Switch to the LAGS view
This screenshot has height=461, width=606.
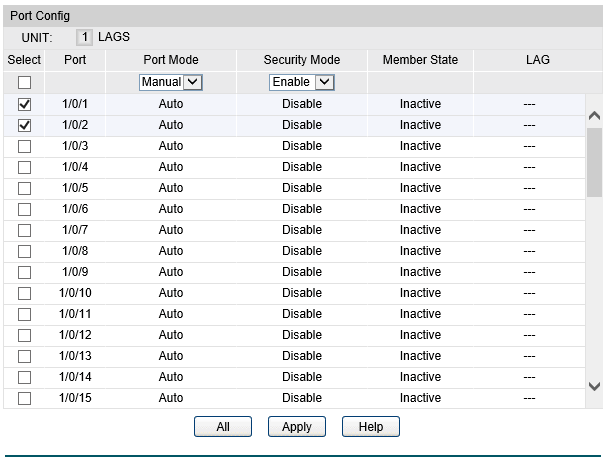pos(114,37)
